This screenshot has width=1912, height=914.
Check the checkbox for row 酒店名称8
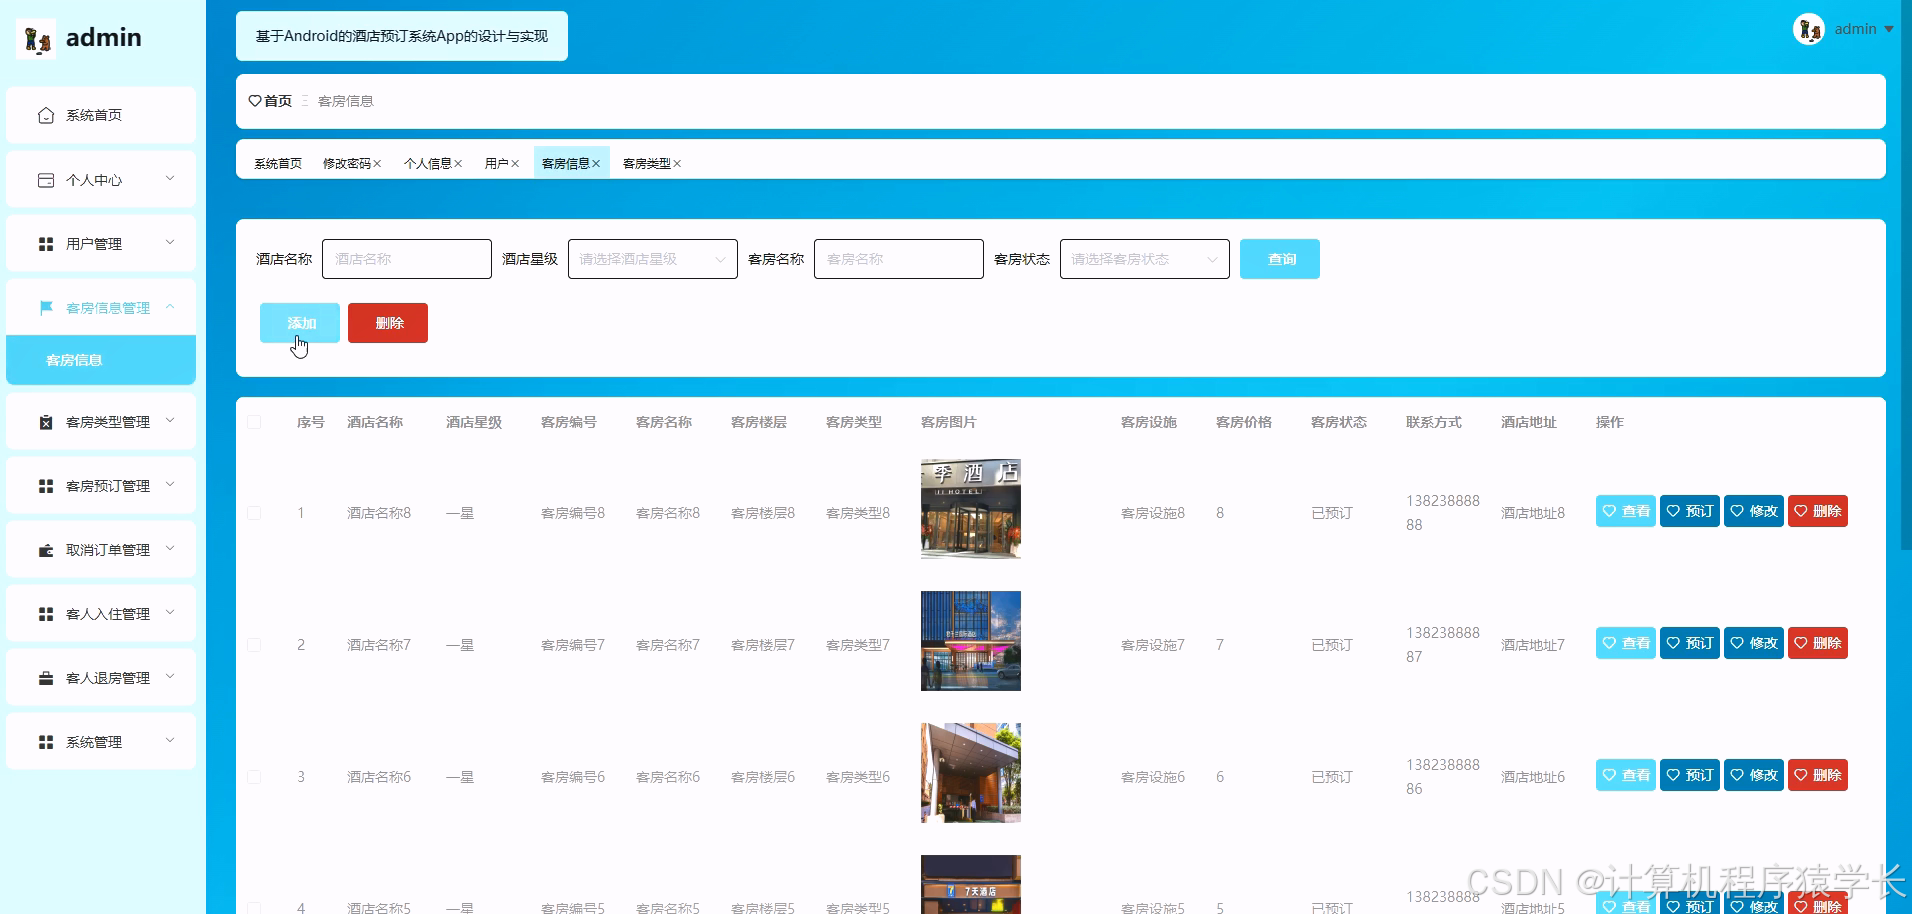(x=254, y=513)
